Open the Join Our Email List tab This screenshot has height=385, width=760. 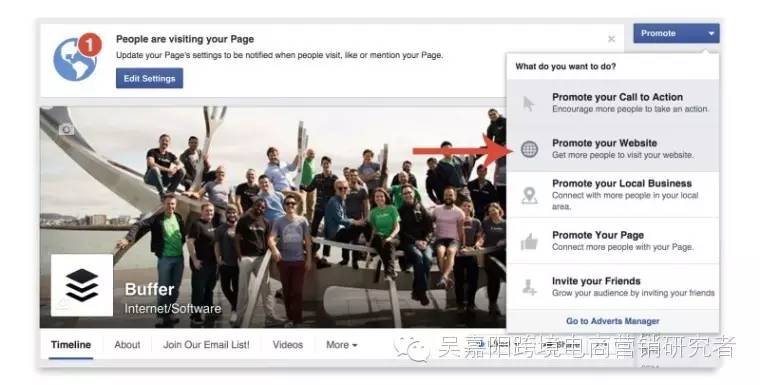pos(206,345)
